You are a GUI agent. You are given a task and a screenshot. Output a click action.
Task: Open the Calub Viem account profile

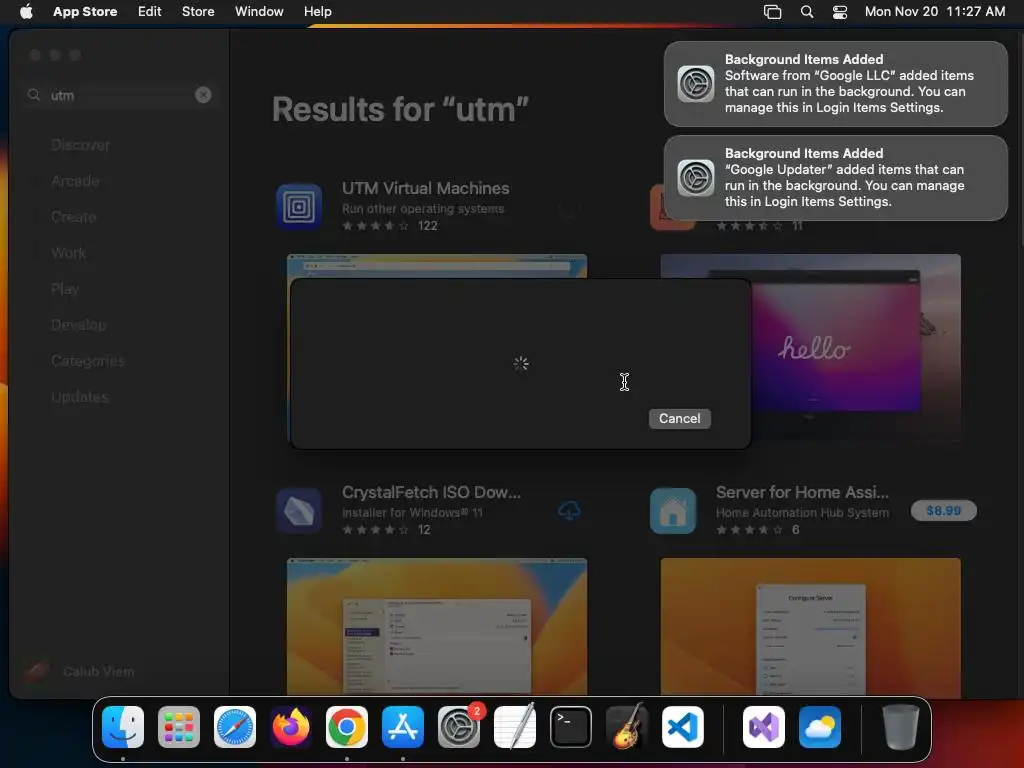pos(80,671)
